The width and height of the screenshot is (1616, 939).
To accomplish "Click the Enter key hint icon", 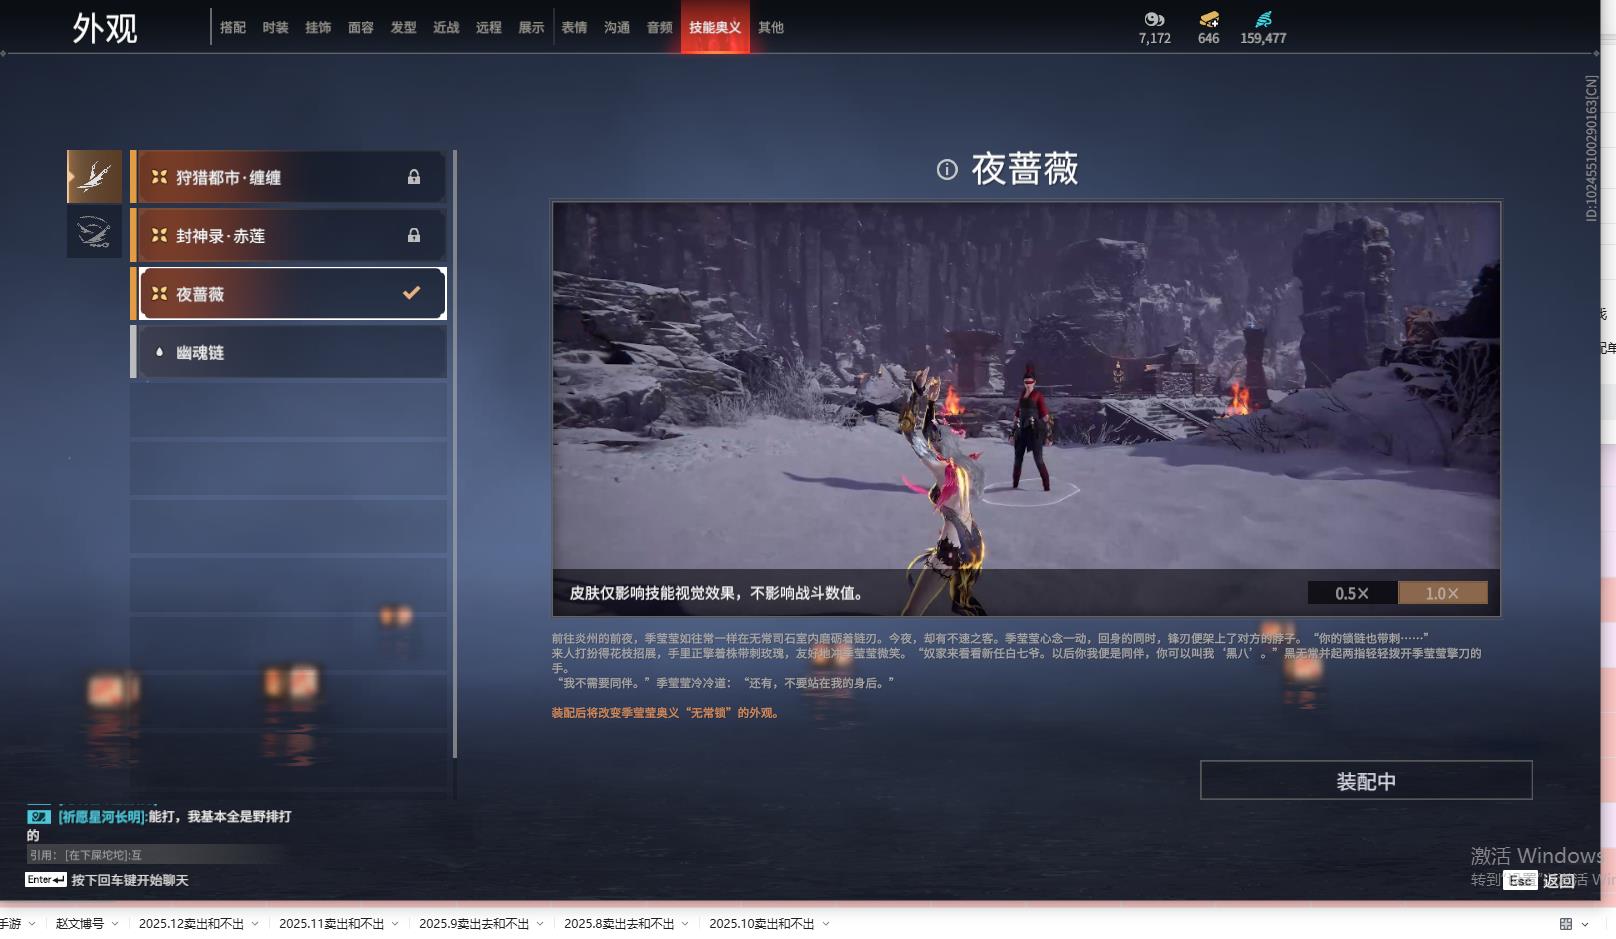I will coord(46,880).
